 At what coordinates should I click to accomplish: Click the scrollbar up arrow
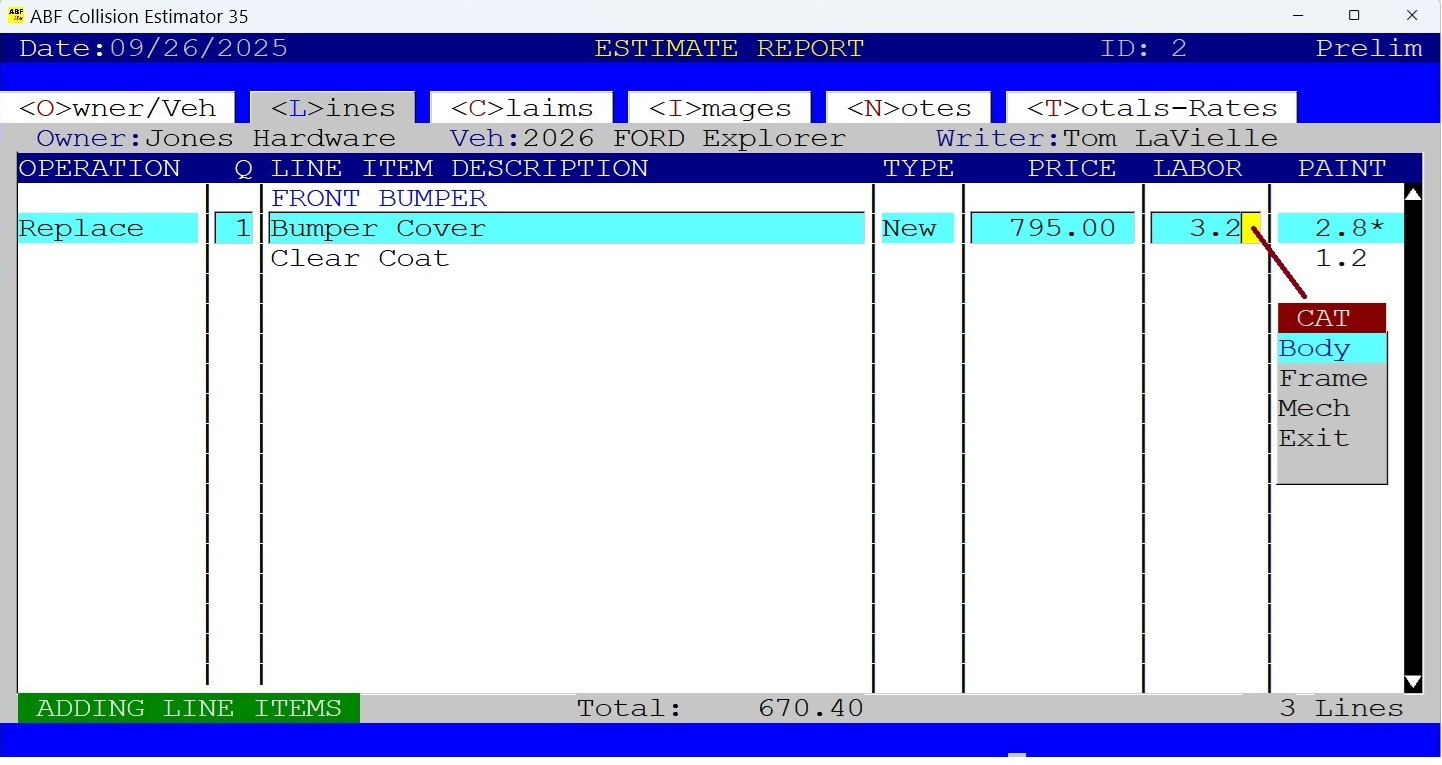coord(1413,193)
